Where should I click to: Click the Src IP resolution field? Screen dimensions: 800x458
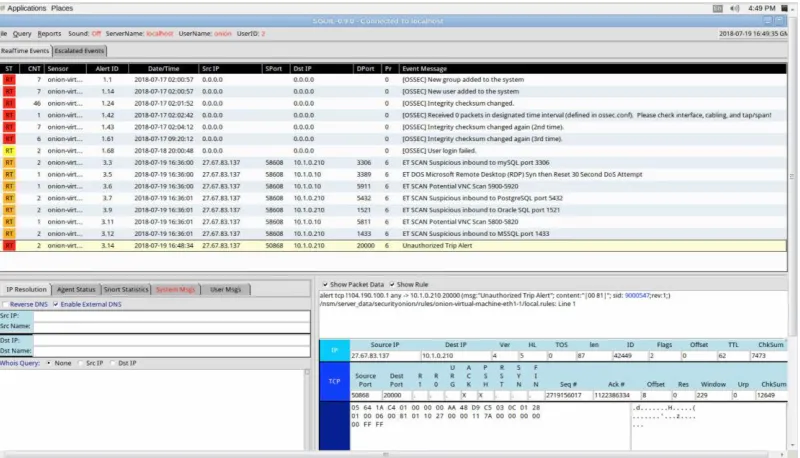[x=171, y=316]
